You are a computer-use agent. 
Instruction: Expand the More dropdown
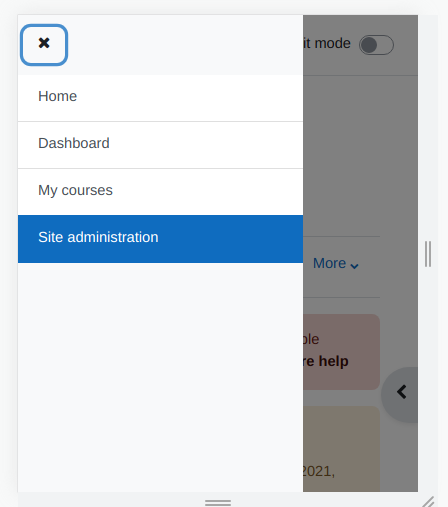tap(336, 263)
